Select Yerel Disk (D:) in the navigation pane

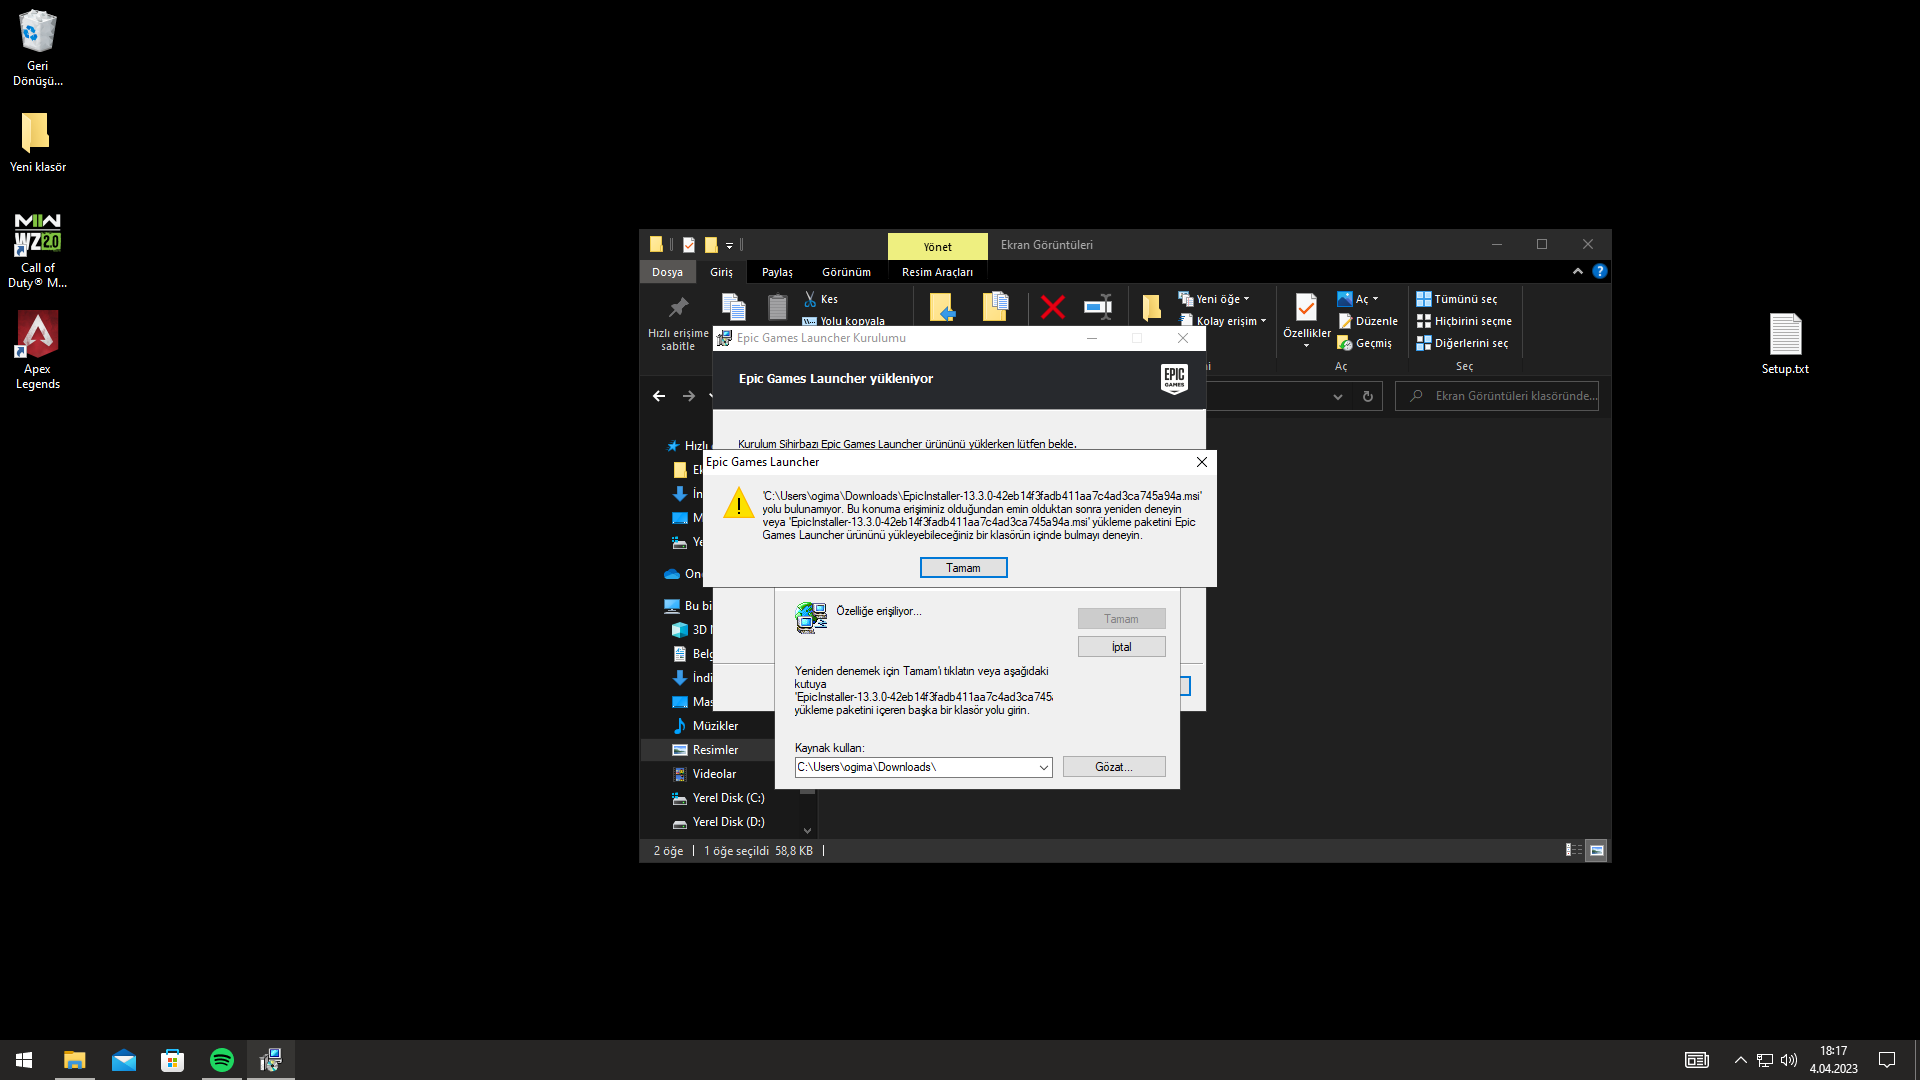pyautogui.click(x=728, y=822)
